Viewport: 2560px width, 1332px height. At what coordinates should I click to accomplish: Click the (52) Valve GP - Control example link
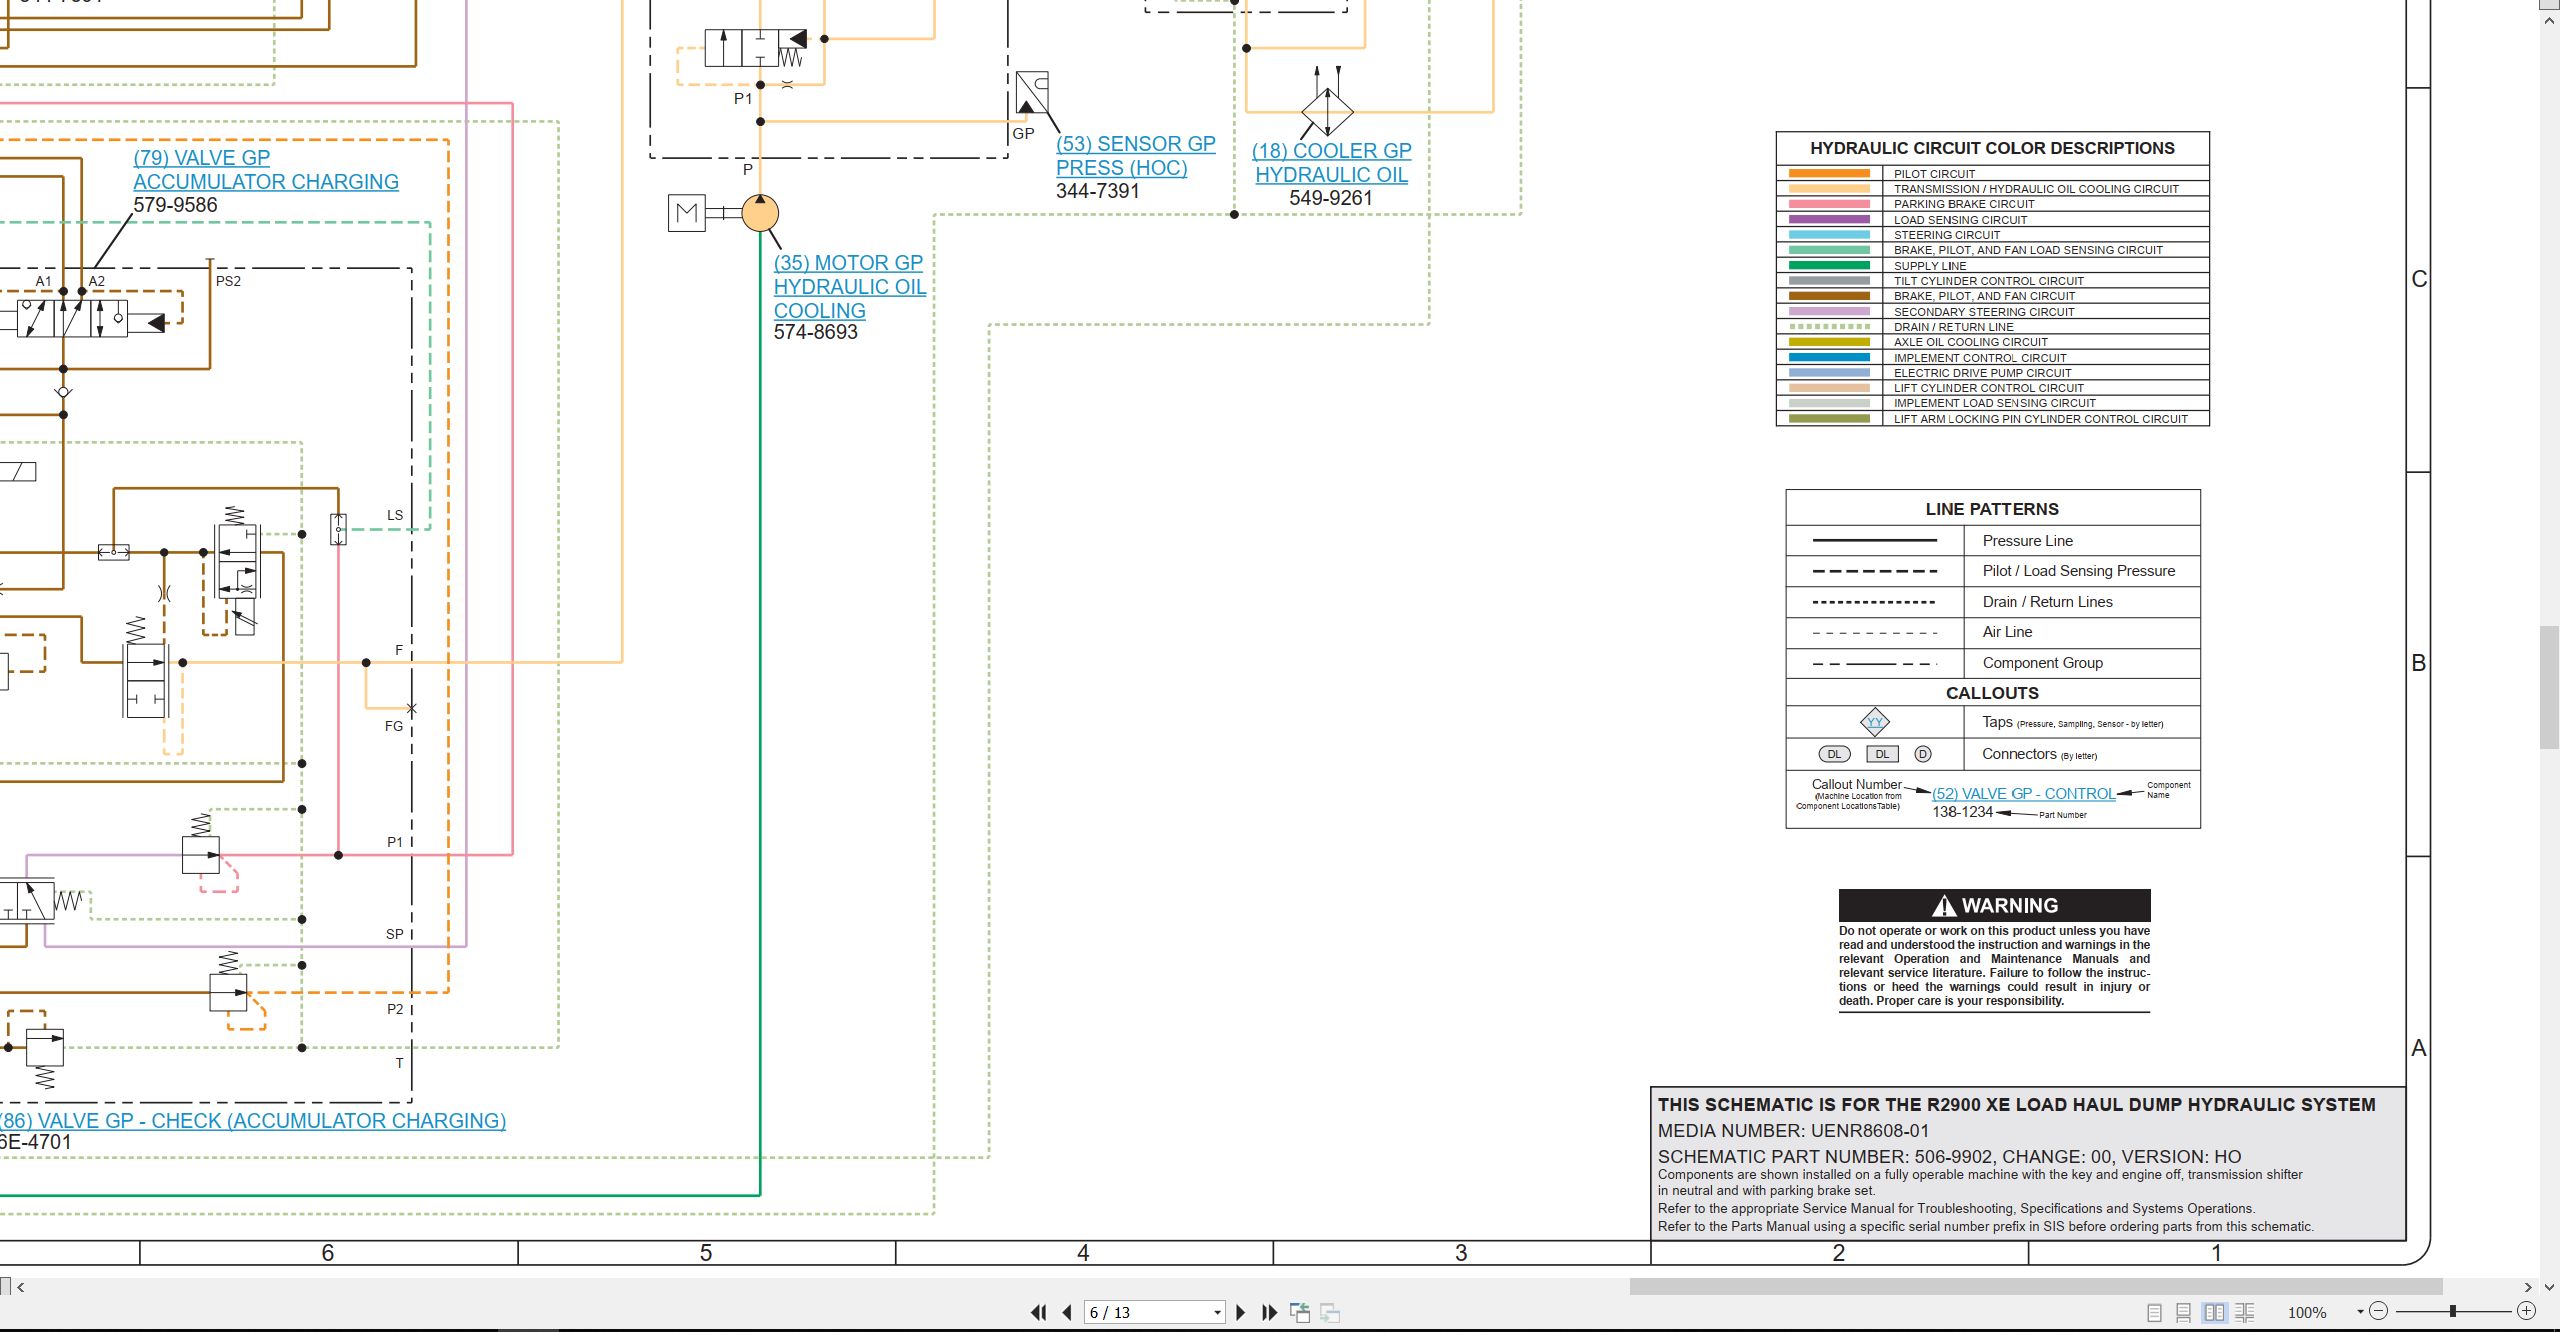point(2024,794)
